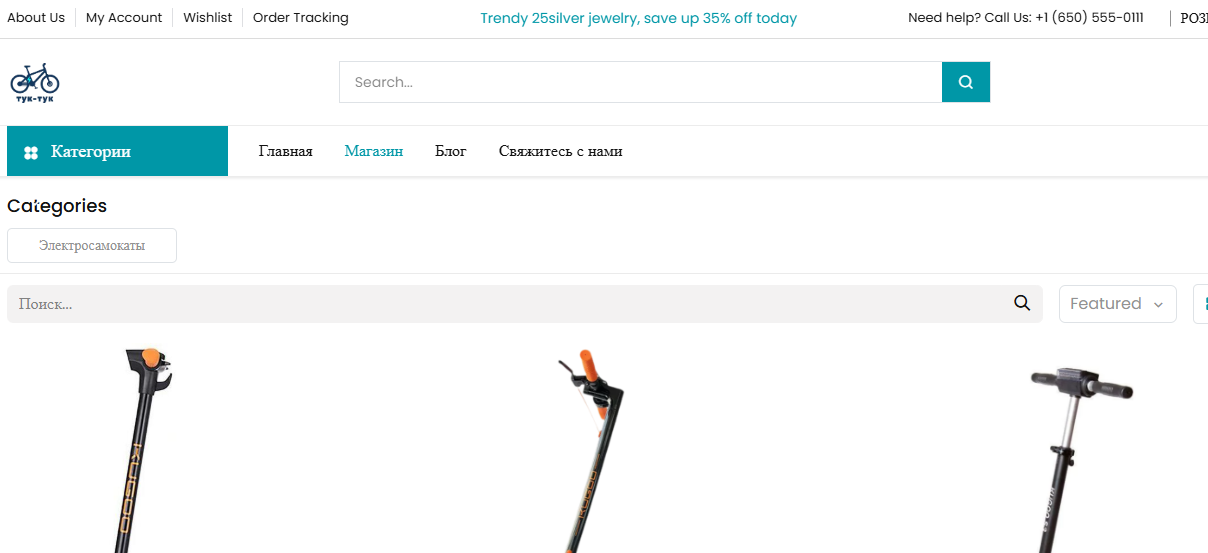Expand the Категории menu panel
This screenshot has height=553, width=1208.
(x=117, y=151)
